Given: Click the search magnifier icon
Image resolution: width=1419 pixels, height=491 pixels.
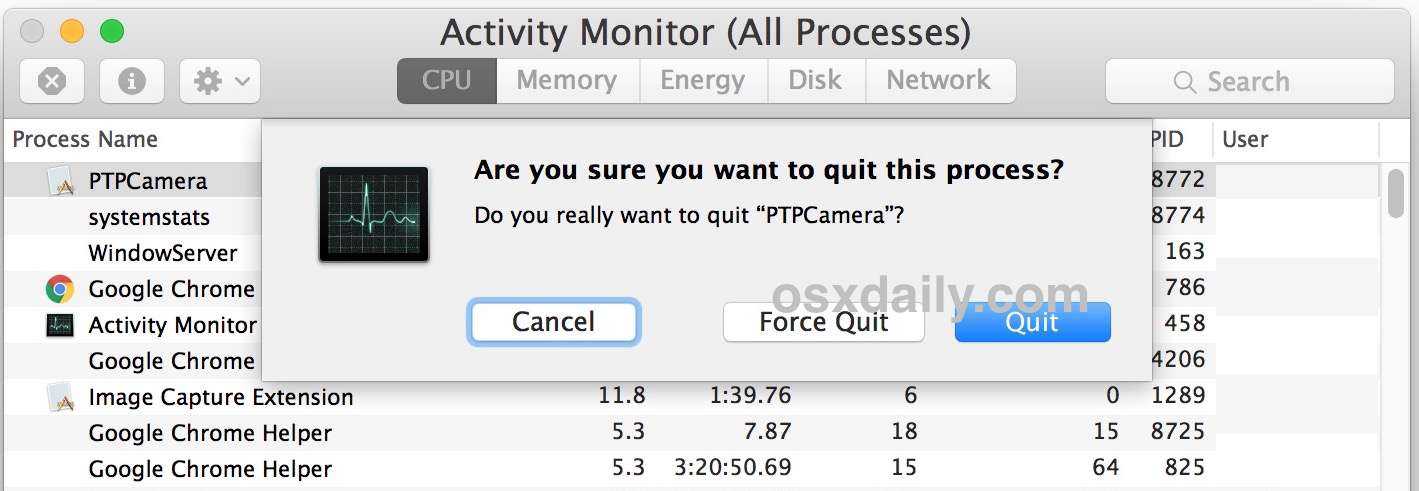Looking at the screenshot, I should 1185,82.
